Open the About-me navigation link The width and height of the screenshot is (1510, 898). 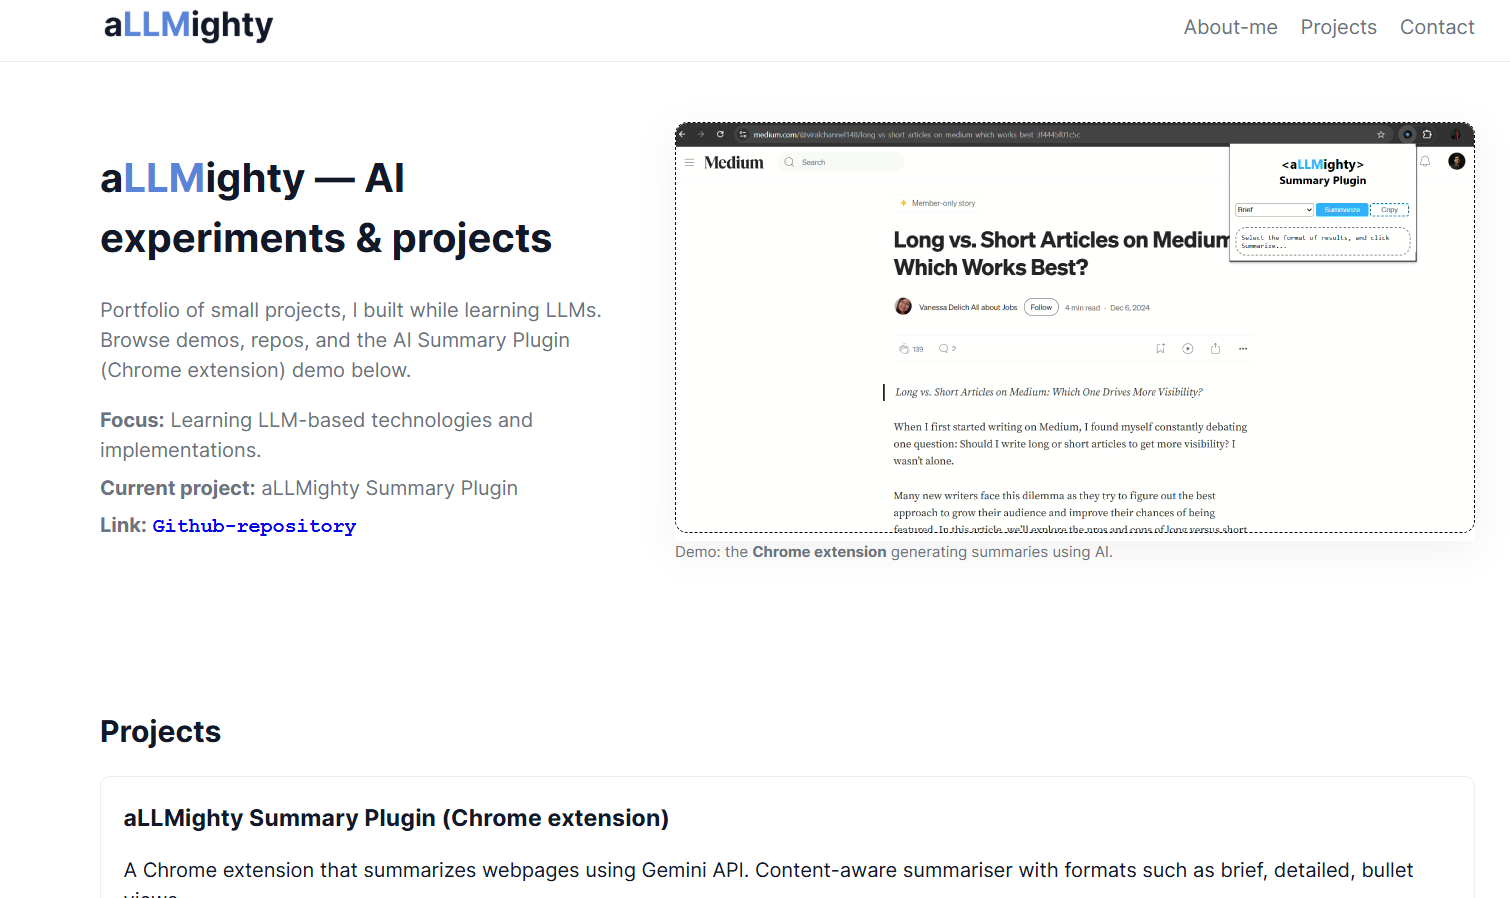tap(1230, 27)
